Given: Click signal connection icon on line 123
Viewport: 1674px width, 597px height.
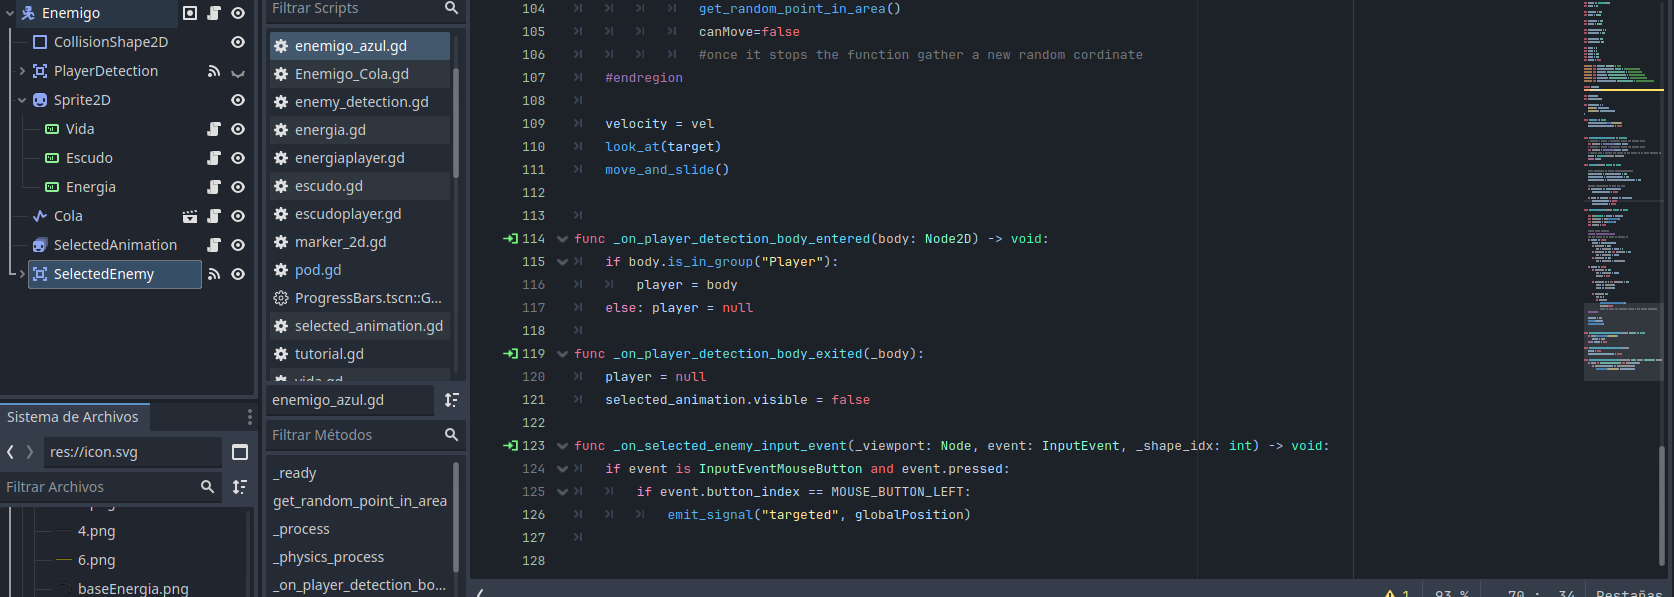Looking at the screenshot, I should (511, 446).
